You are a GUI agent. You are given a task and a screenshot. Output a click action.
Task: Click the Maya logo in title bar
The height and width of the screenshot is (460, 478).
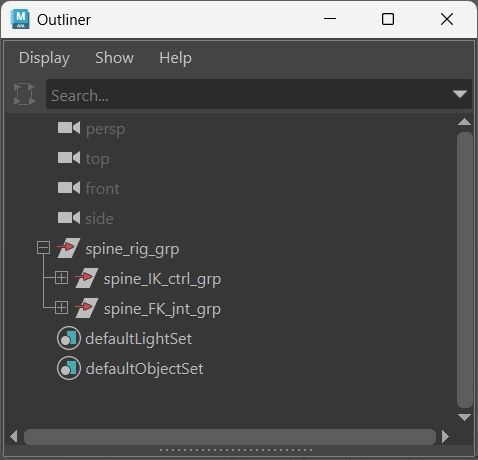click(x=20, y=19)
